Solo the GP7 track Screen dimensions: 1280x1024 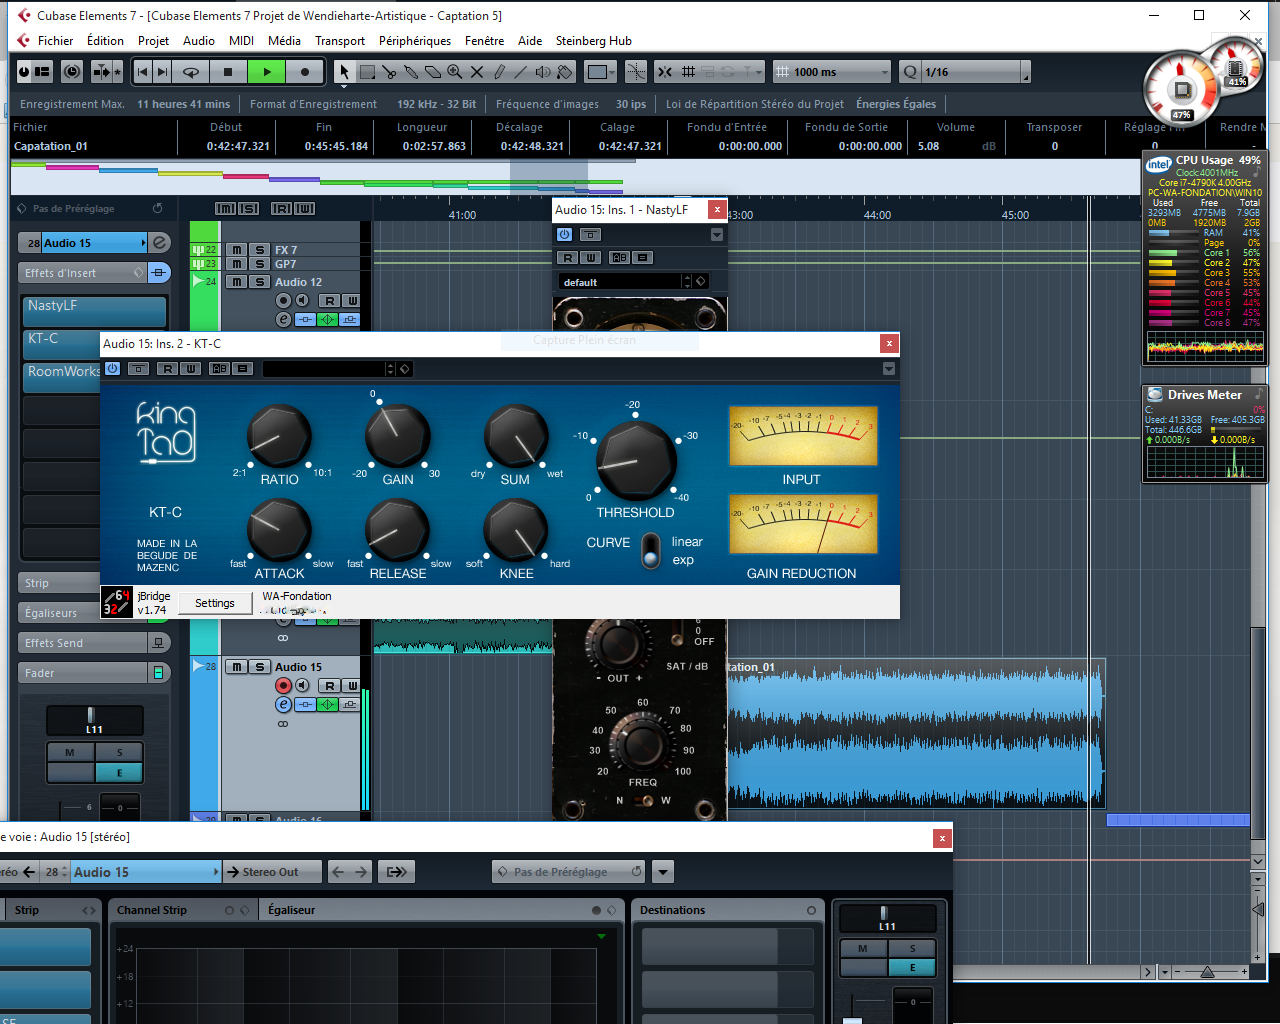[260, 264]
